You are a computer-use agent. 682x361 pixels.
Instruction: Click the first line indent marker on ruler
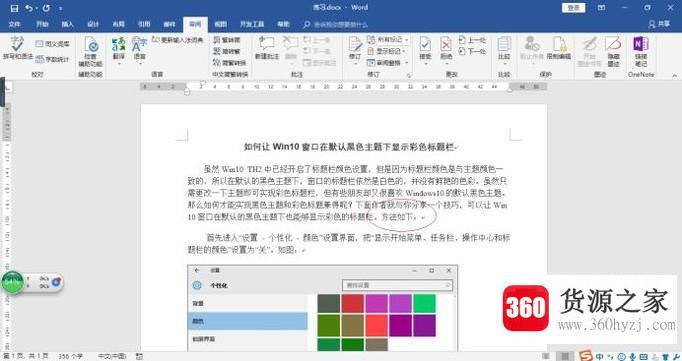point(202,84)
